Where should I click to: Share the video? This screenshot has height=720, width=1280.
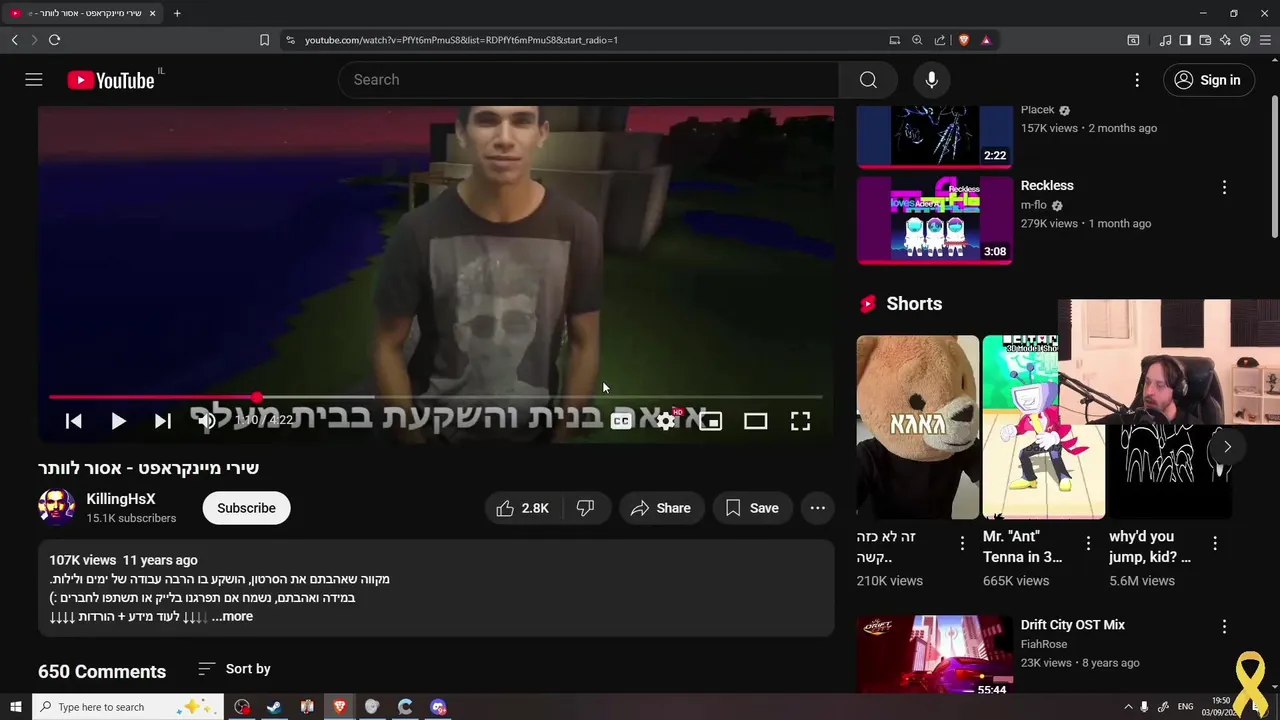click(x=660, y=508)
